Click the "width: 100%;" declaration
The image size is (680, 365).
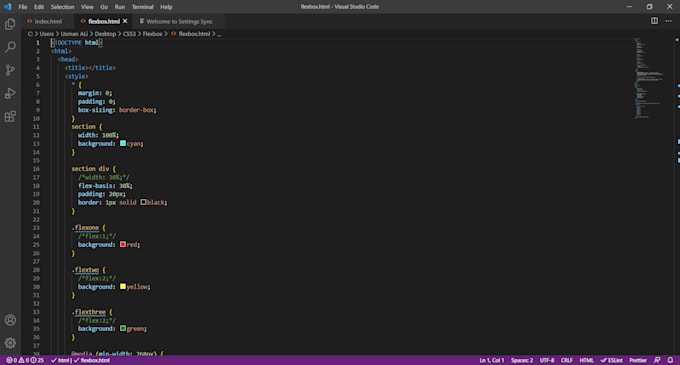click(98, 135)
